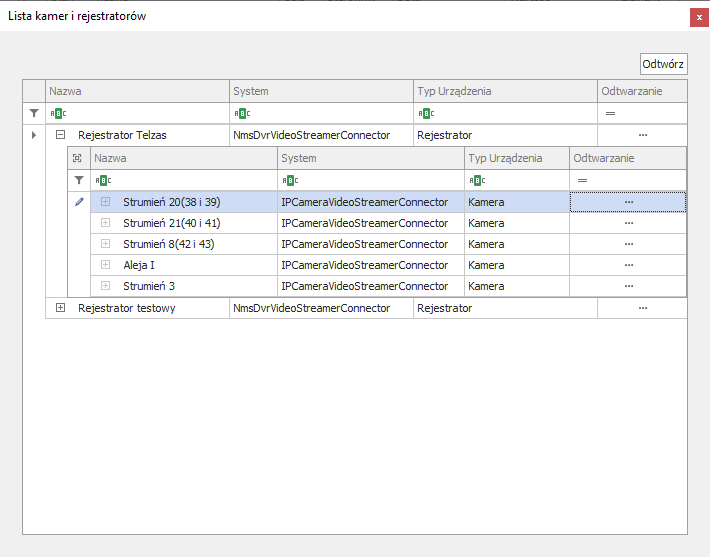Viewport: 710px width, 557px height.
Task: Sort by outer Nazwa column header
Action: tap(137, 91)
